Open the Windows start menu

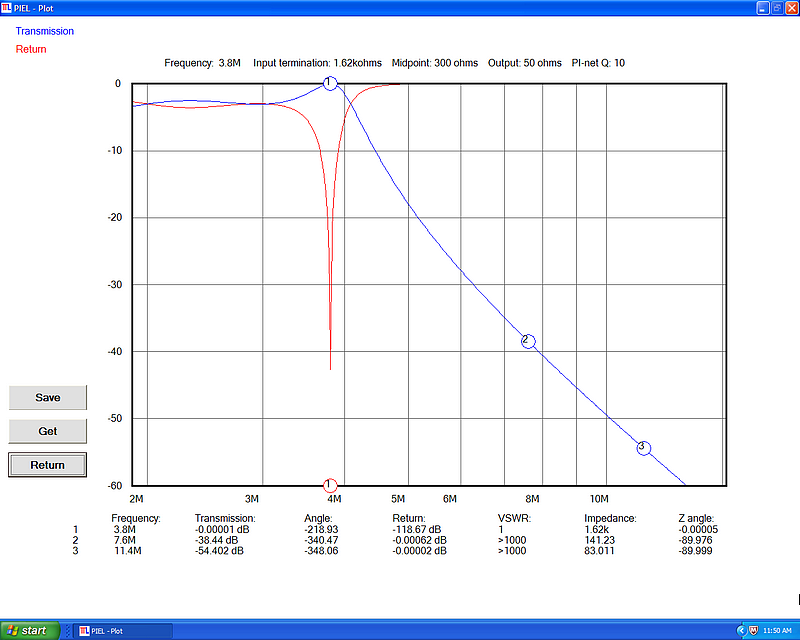click(30, 631)
